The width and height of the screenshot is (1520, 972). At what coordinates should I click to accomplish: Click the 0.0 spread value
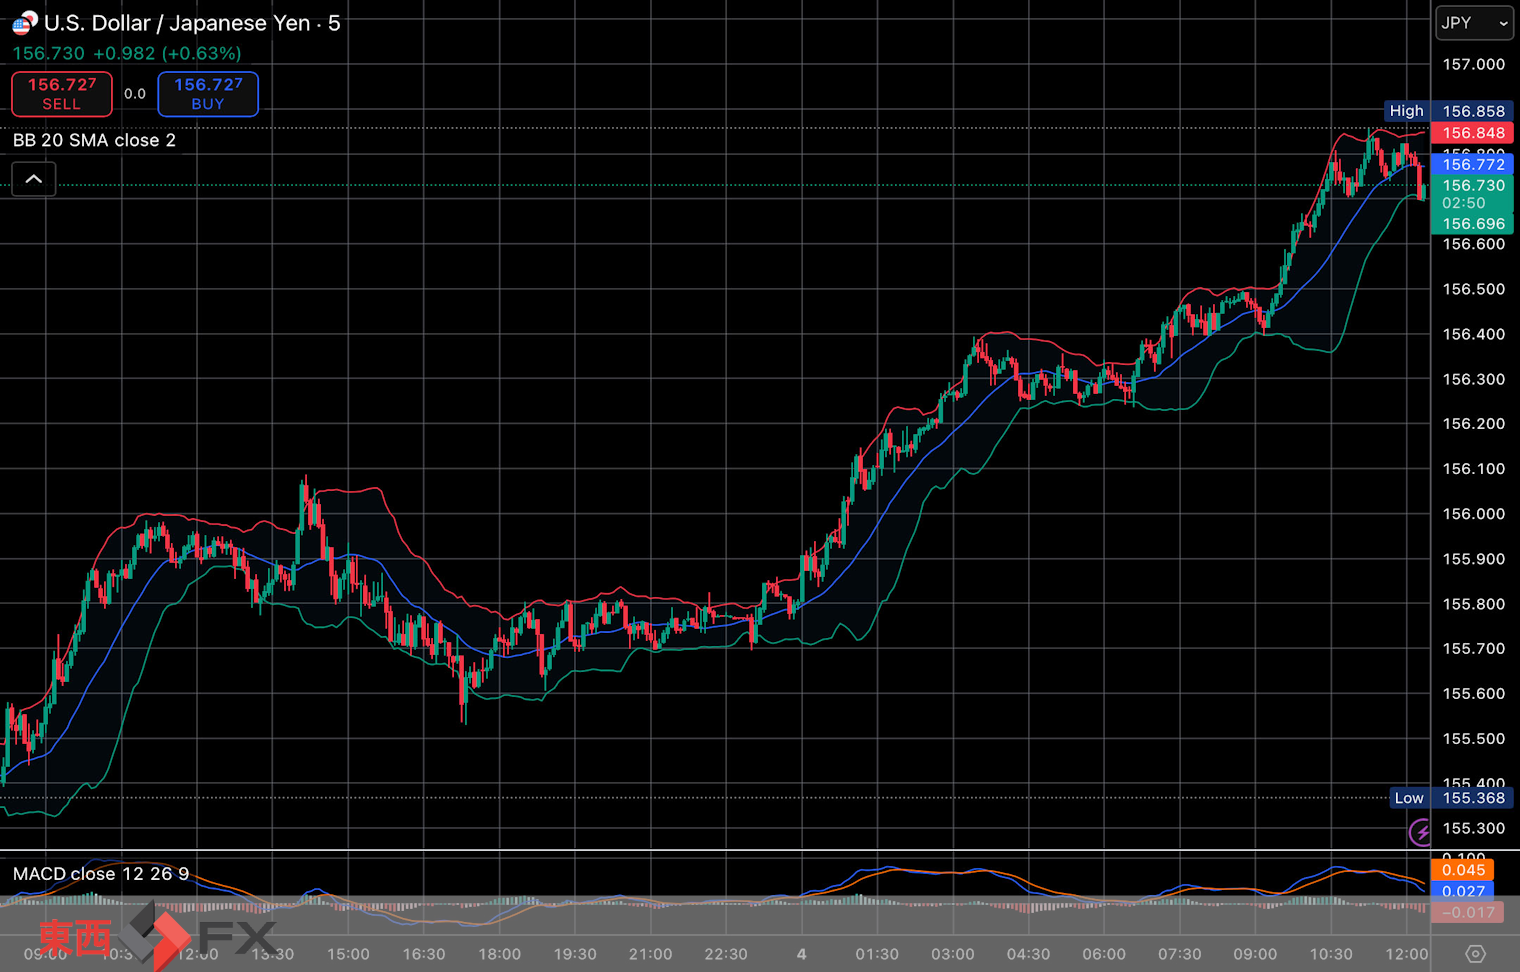pos(135,94)
